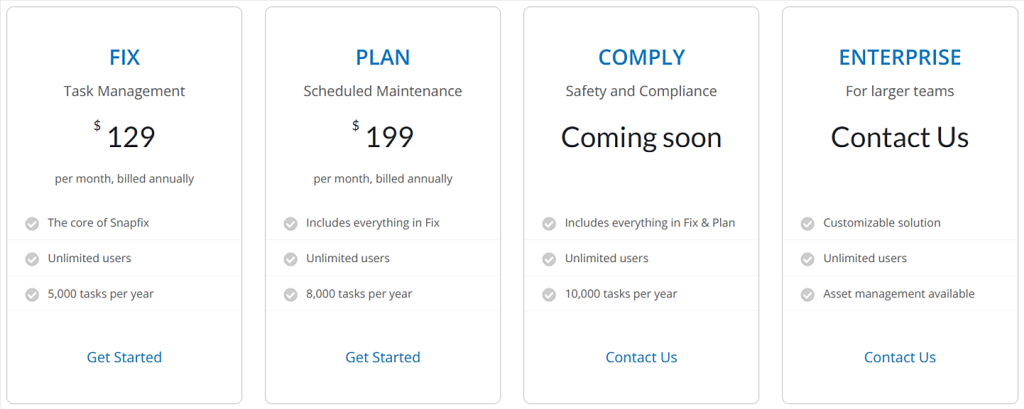
Task: Click Get Started under the Plan tier
Action: [383, 357]
